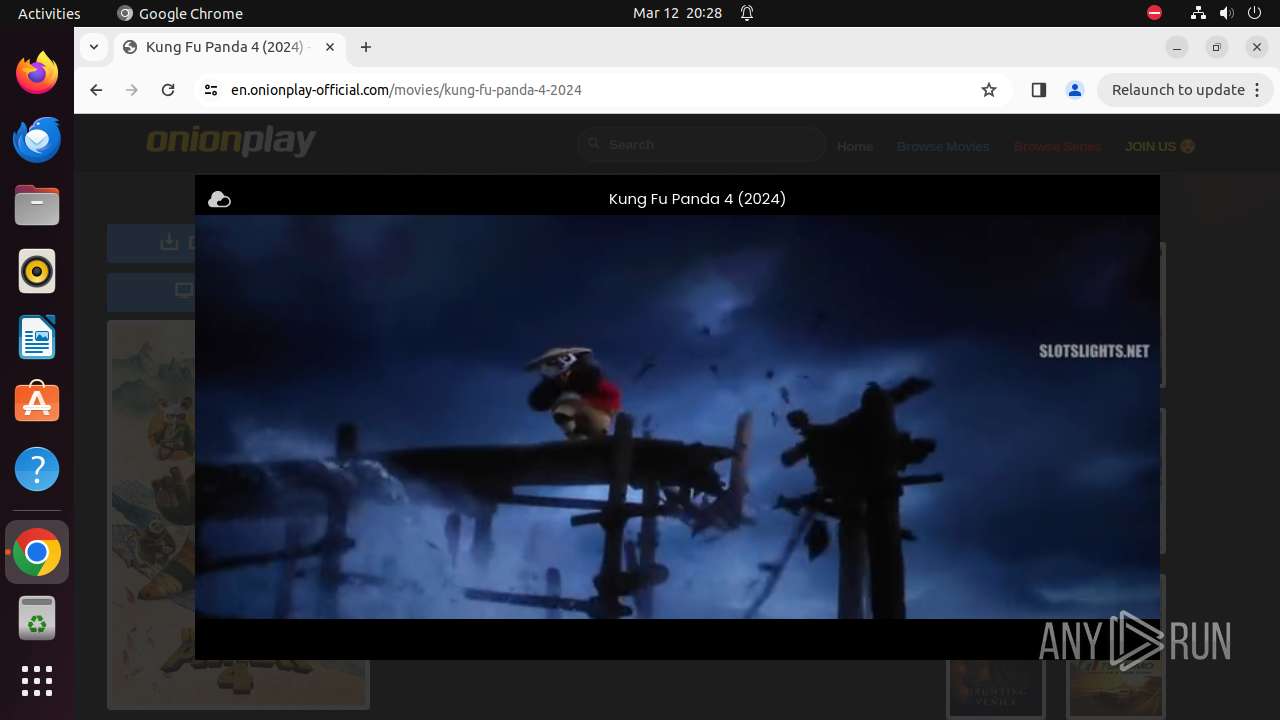The width and height of the screenshot is (1280, 720).
Task: View site information icon in address bar
Action: coord(210,90)
